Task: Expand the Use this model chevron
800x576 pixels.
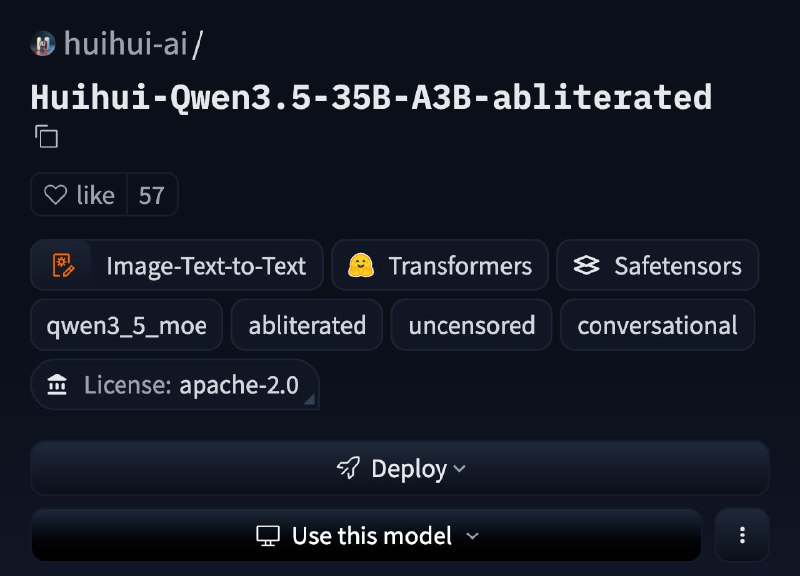Action: [x=473, y=536]
